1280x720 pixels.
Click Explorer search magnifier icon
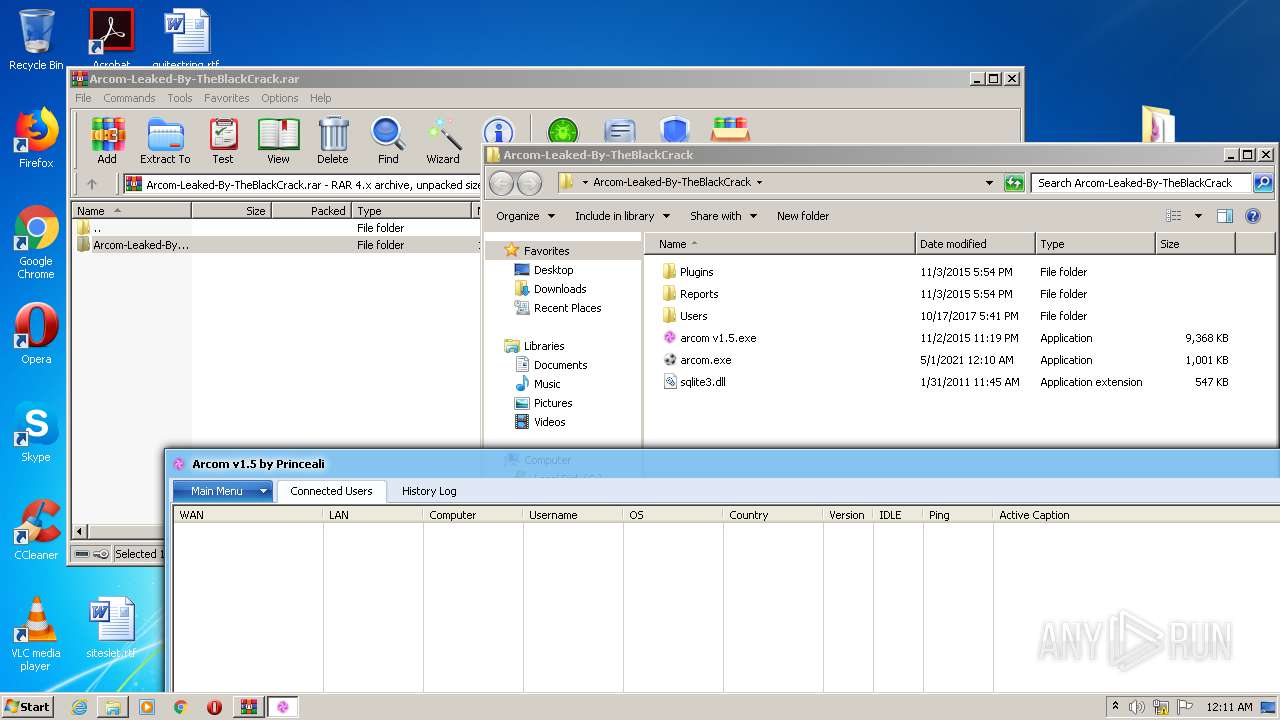tap(1263, 183)
